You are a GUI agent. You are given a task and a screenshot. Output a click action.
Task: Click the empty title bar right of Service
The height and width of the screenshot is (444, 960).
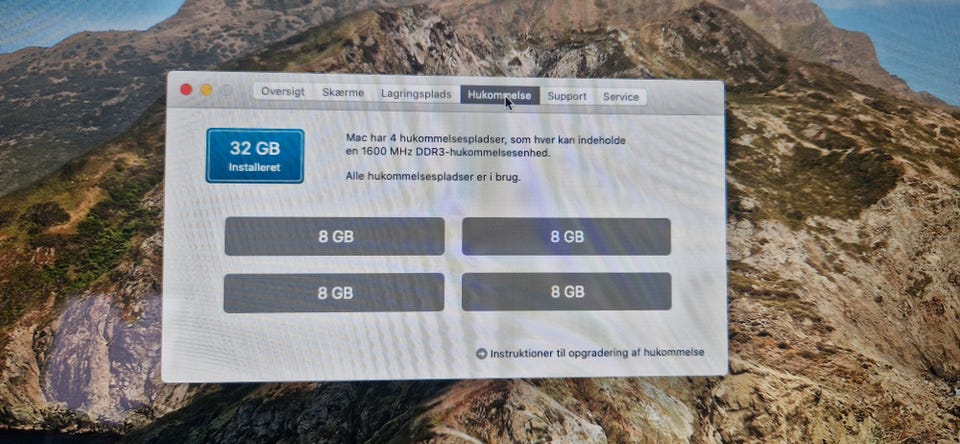point(684,98)
